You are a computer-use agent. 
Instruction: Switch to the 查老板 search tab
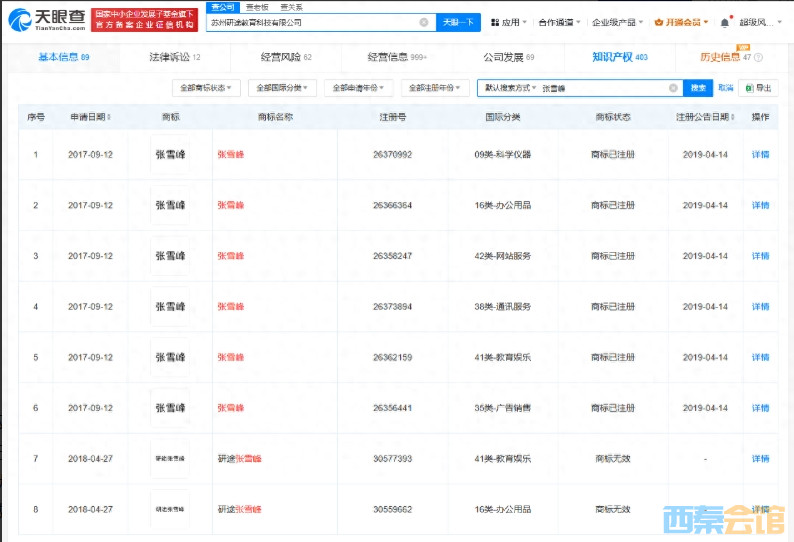pyautogui.click(x=257, y=7)
